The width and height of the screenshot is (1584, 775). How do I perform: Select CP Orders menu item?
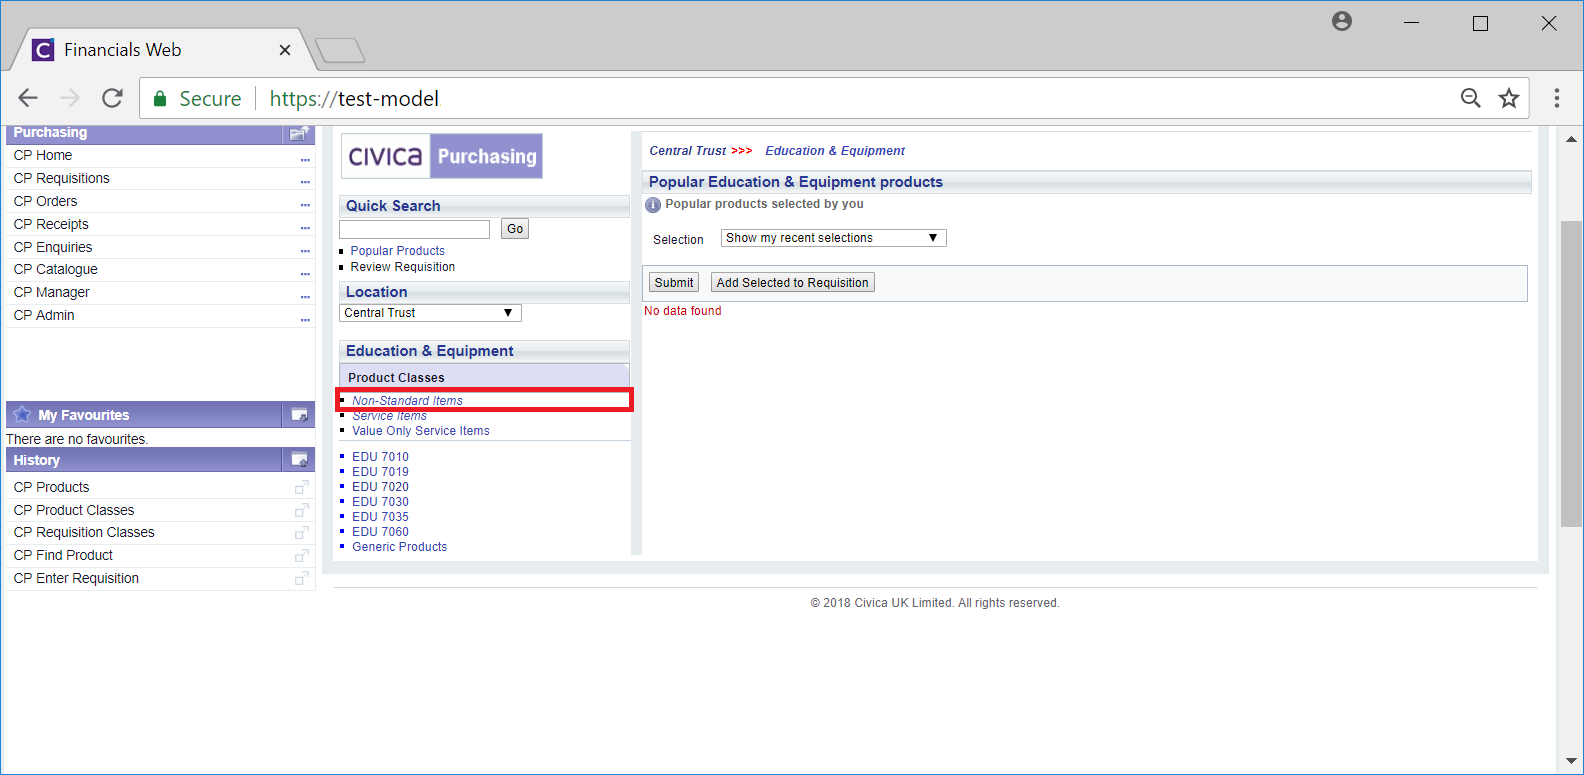click(45, 201)
